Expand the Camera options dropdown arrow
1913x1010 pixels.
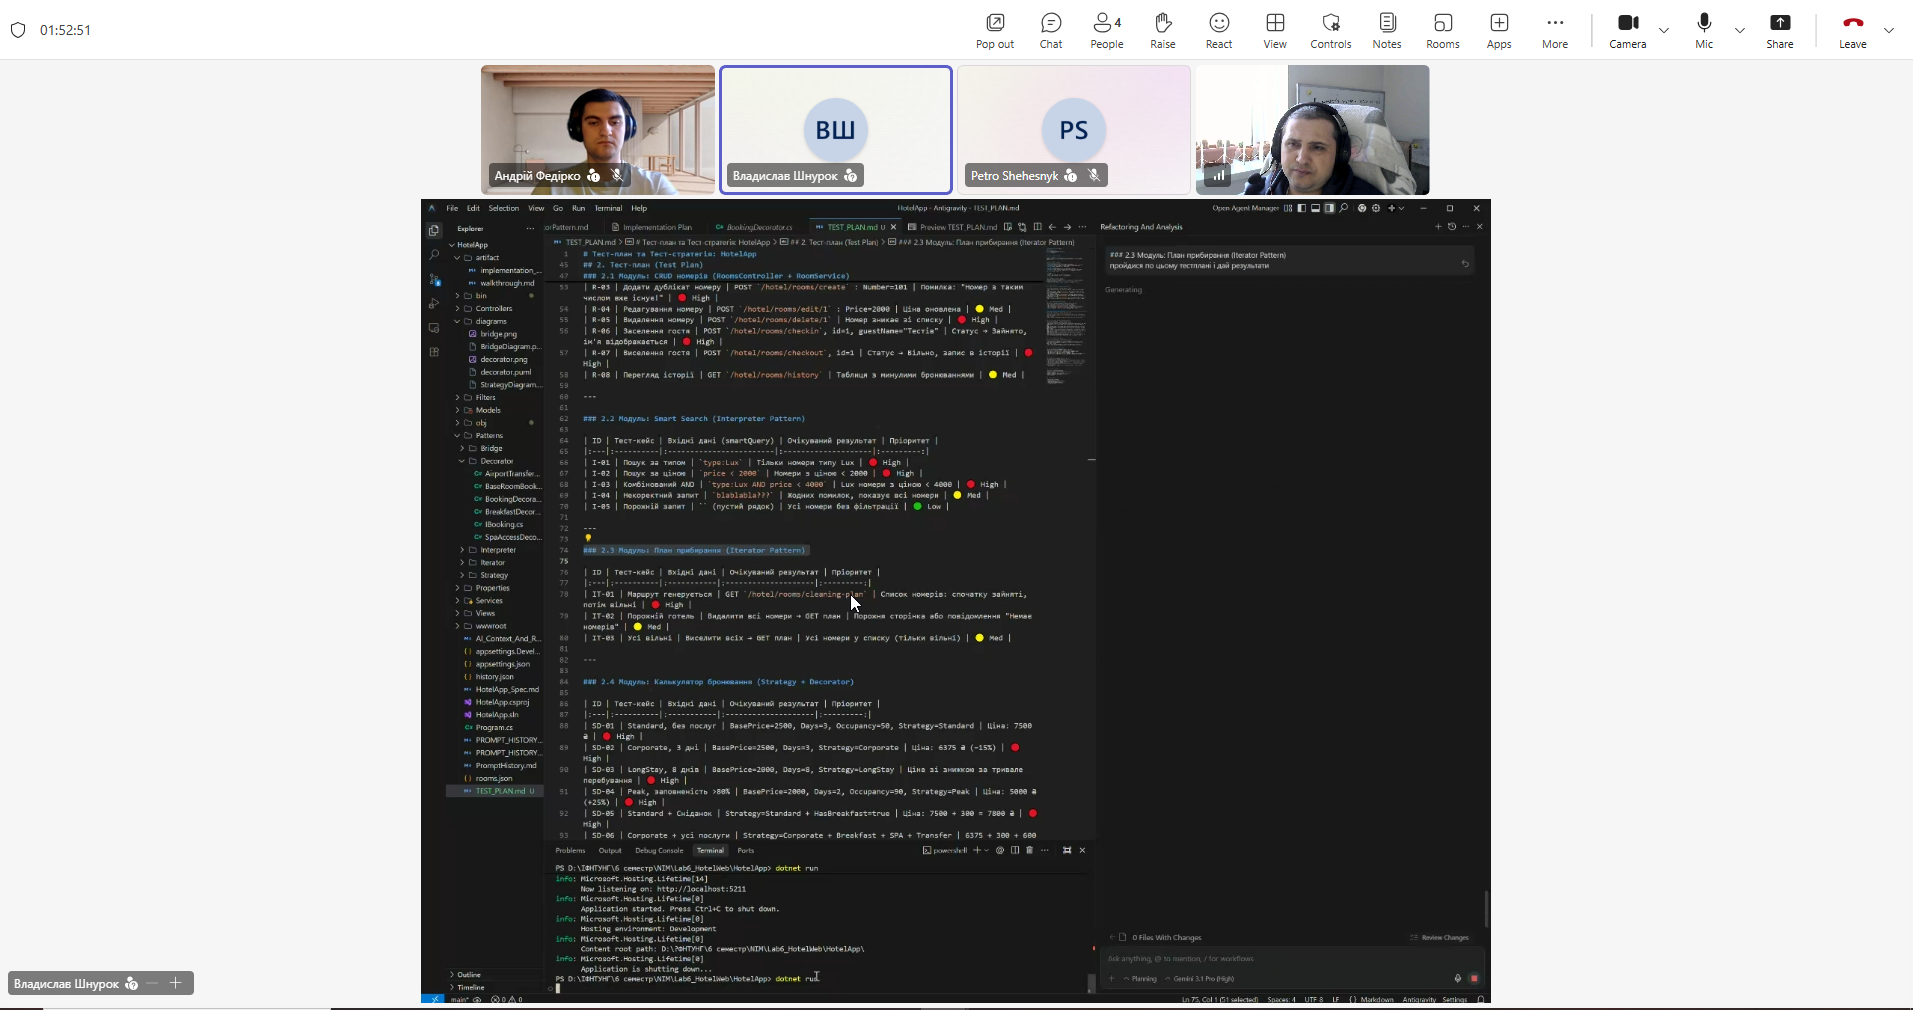click(1664, 30)
